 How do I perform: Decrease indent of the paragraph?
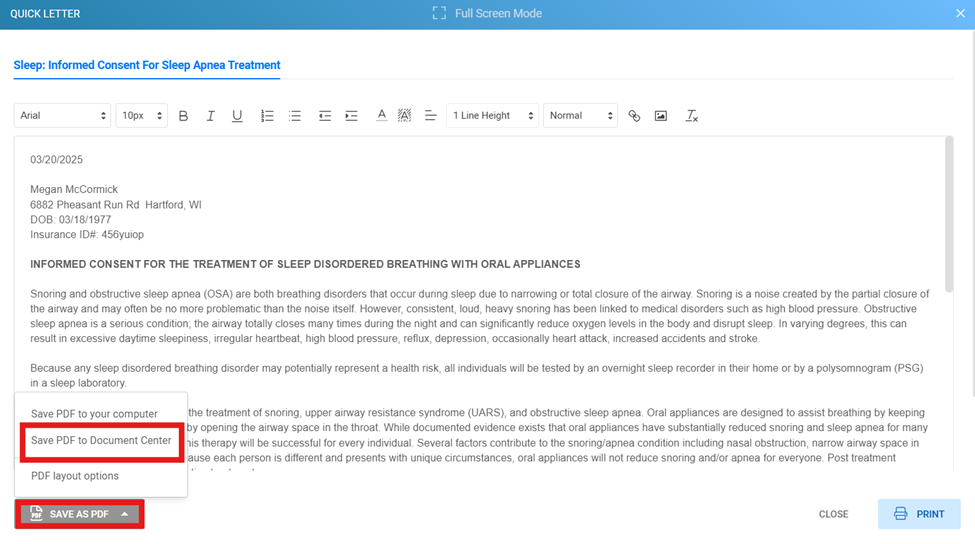coord(325,116)
